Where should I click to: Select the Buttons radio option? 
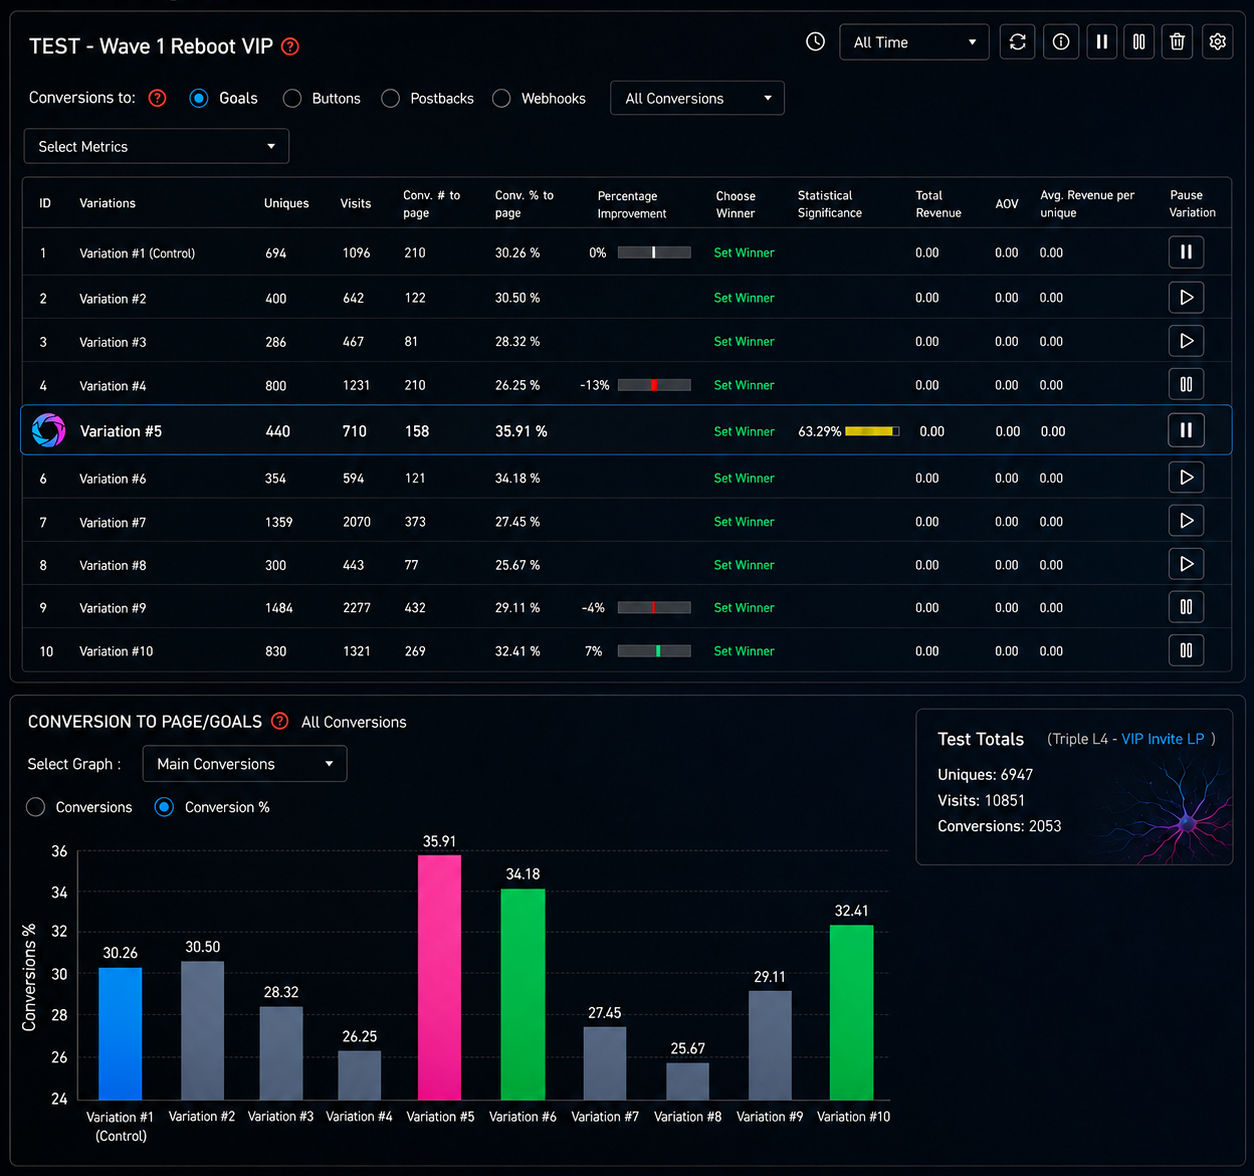[x=292, y=98]
